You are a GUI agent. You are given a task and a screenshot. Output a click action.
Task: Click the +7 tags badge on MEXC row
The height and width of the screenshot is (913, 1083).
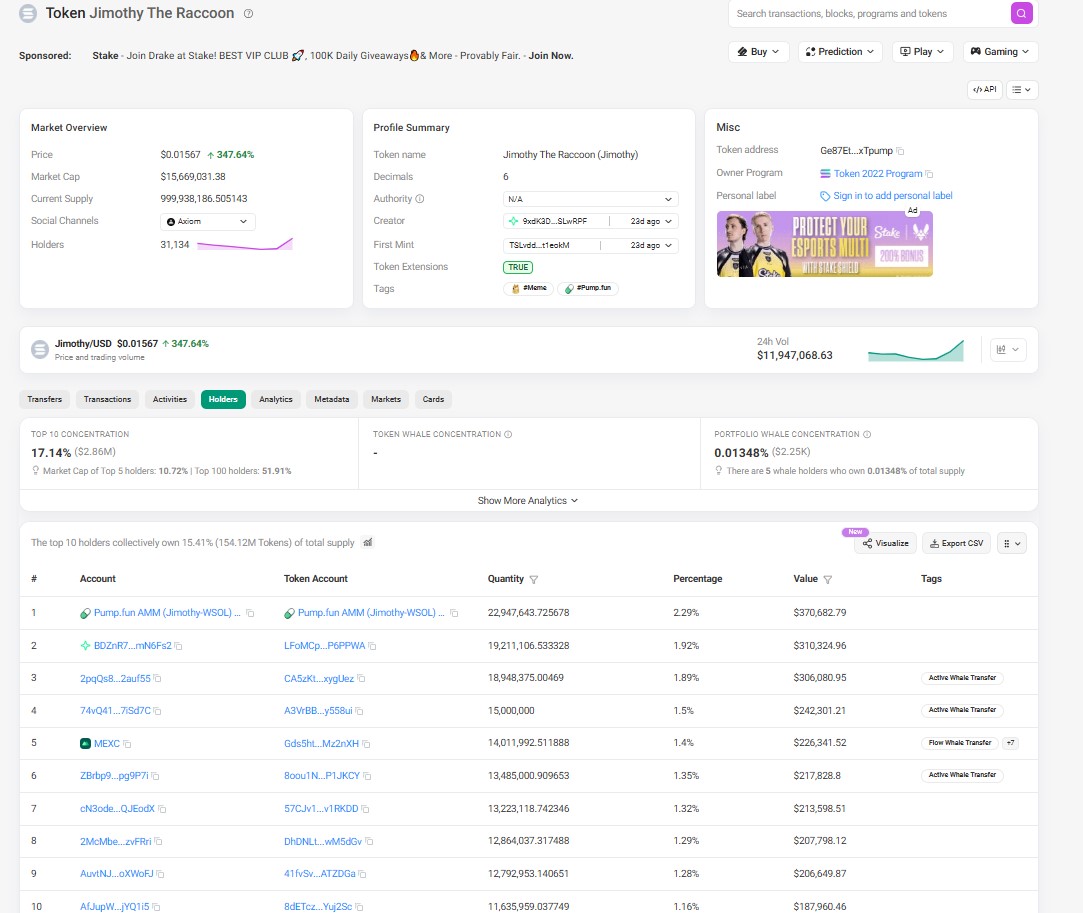coord(1010,743)
